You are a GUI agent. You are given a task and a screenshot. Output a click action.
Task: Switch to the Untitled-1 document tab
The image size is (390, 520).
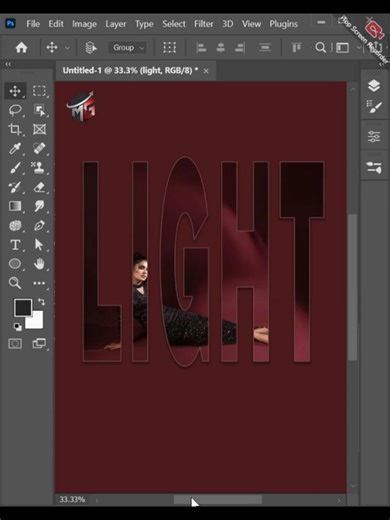pos(130,71)
